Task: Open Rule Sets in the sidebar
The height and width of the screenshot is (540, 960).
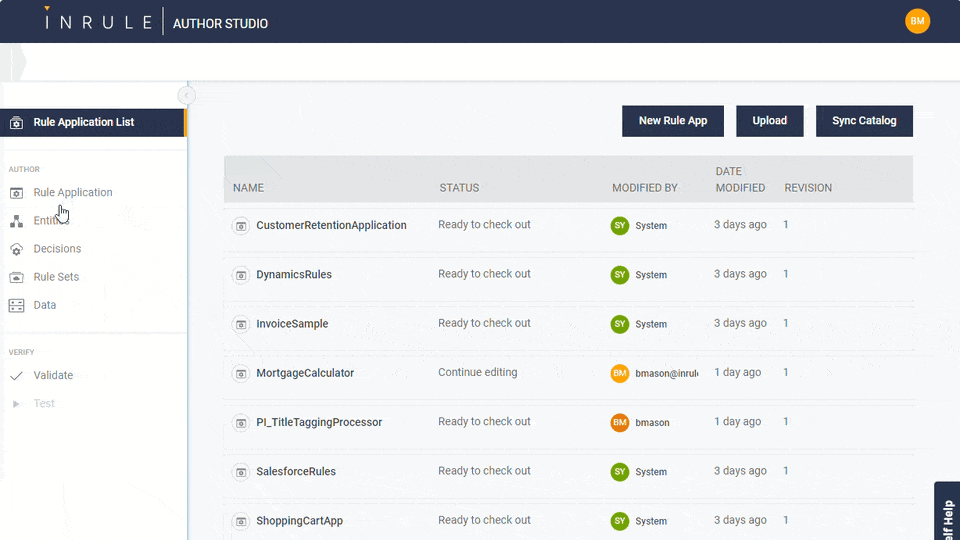Action: point(56,277)
